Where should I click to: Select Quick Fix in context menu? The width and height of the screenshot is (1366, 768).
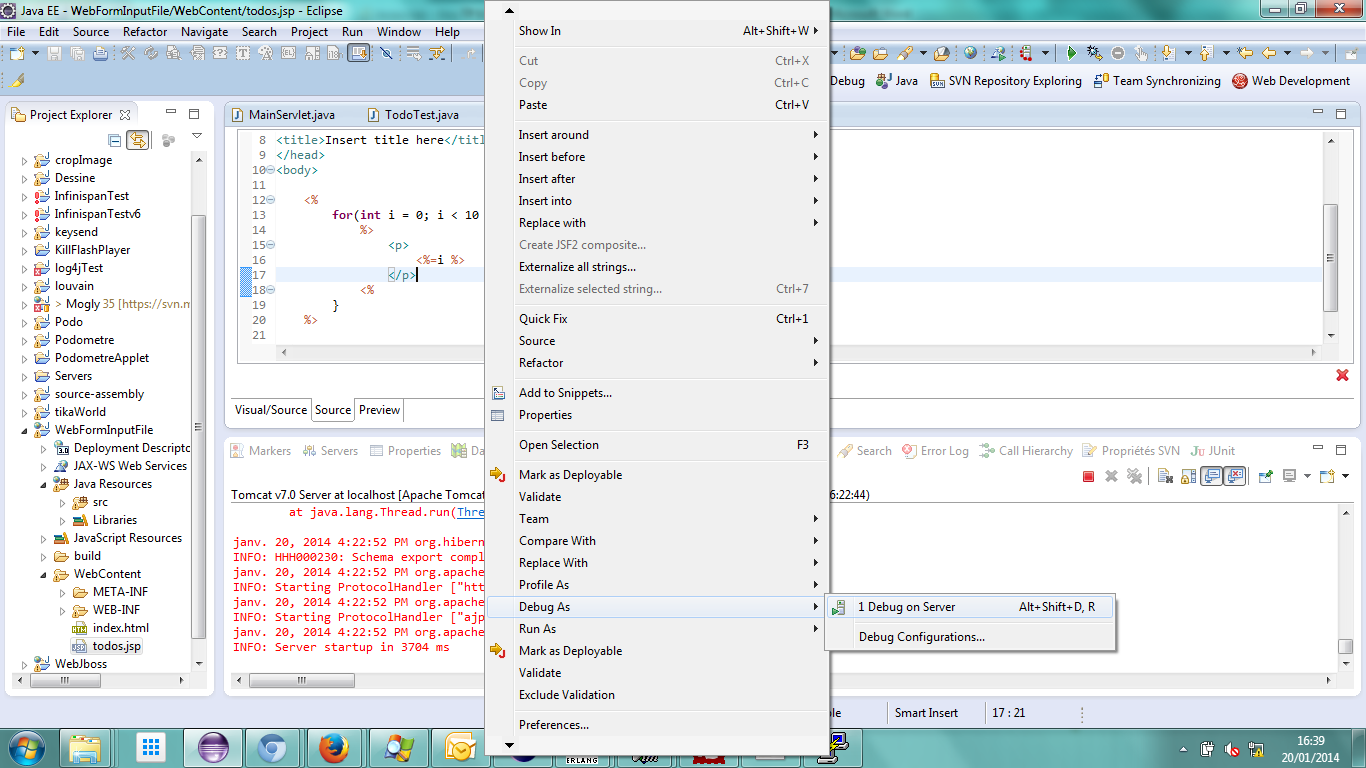click(656, 319)
